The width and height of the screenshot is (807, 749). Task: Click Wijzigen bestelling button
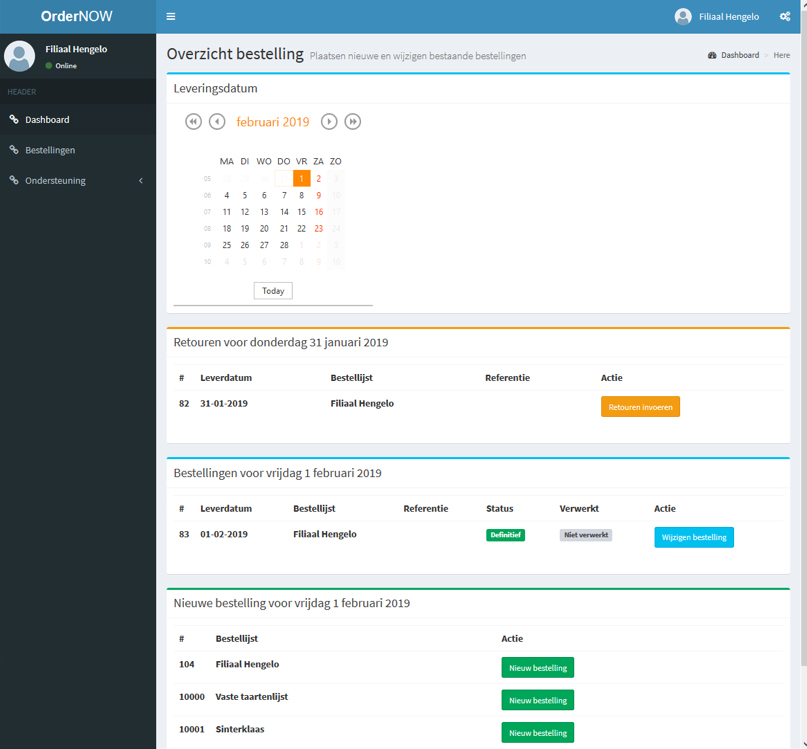coord(694,537)
